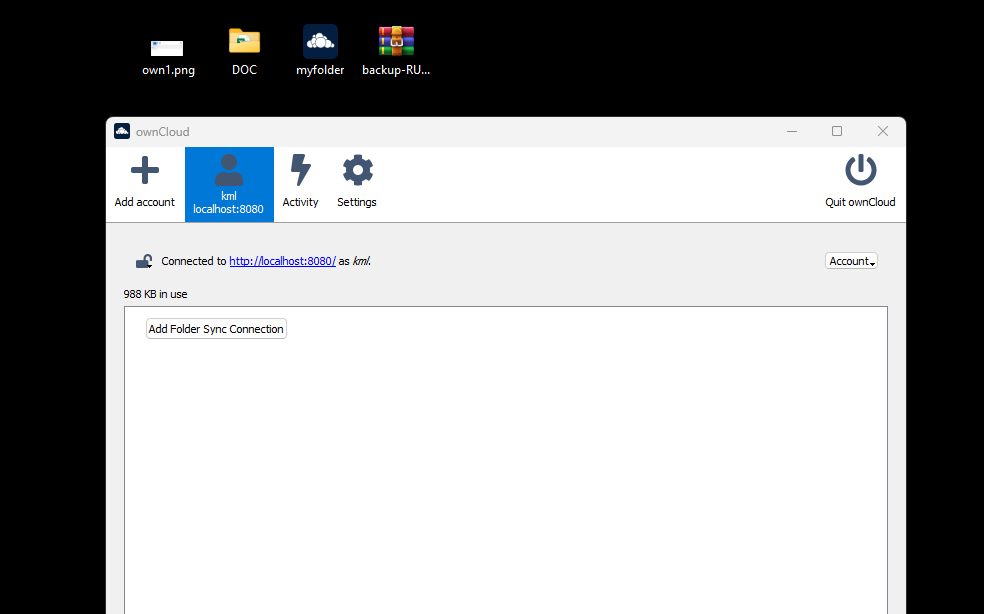
Task: Select the kml localhost:8080 account tab
Action: [x=229, y=184]
